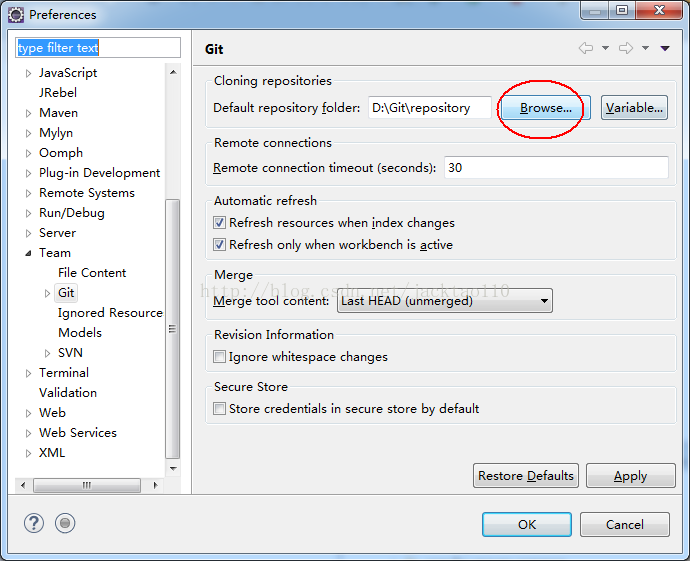This screenshot has height=561, width=690.
Task: Expand the XML tree node
Action: 29,453
